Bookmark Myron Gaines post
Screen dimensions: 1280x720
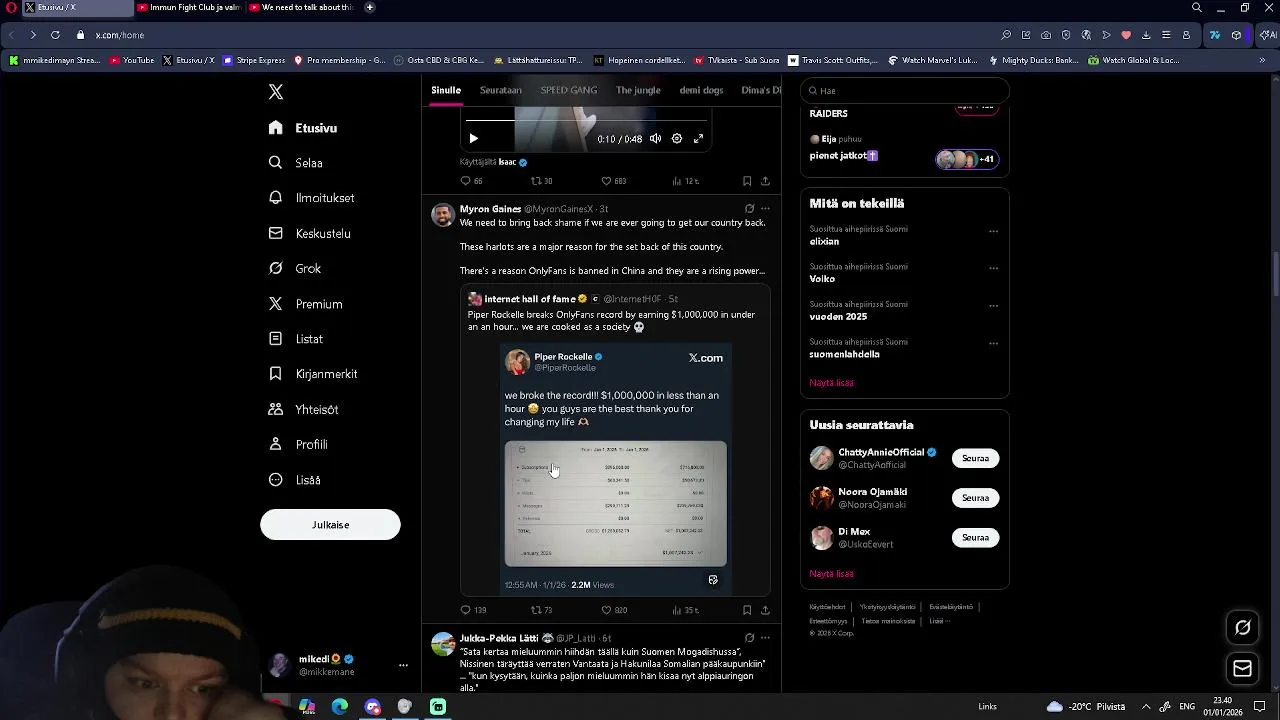[x=747, y=610]
